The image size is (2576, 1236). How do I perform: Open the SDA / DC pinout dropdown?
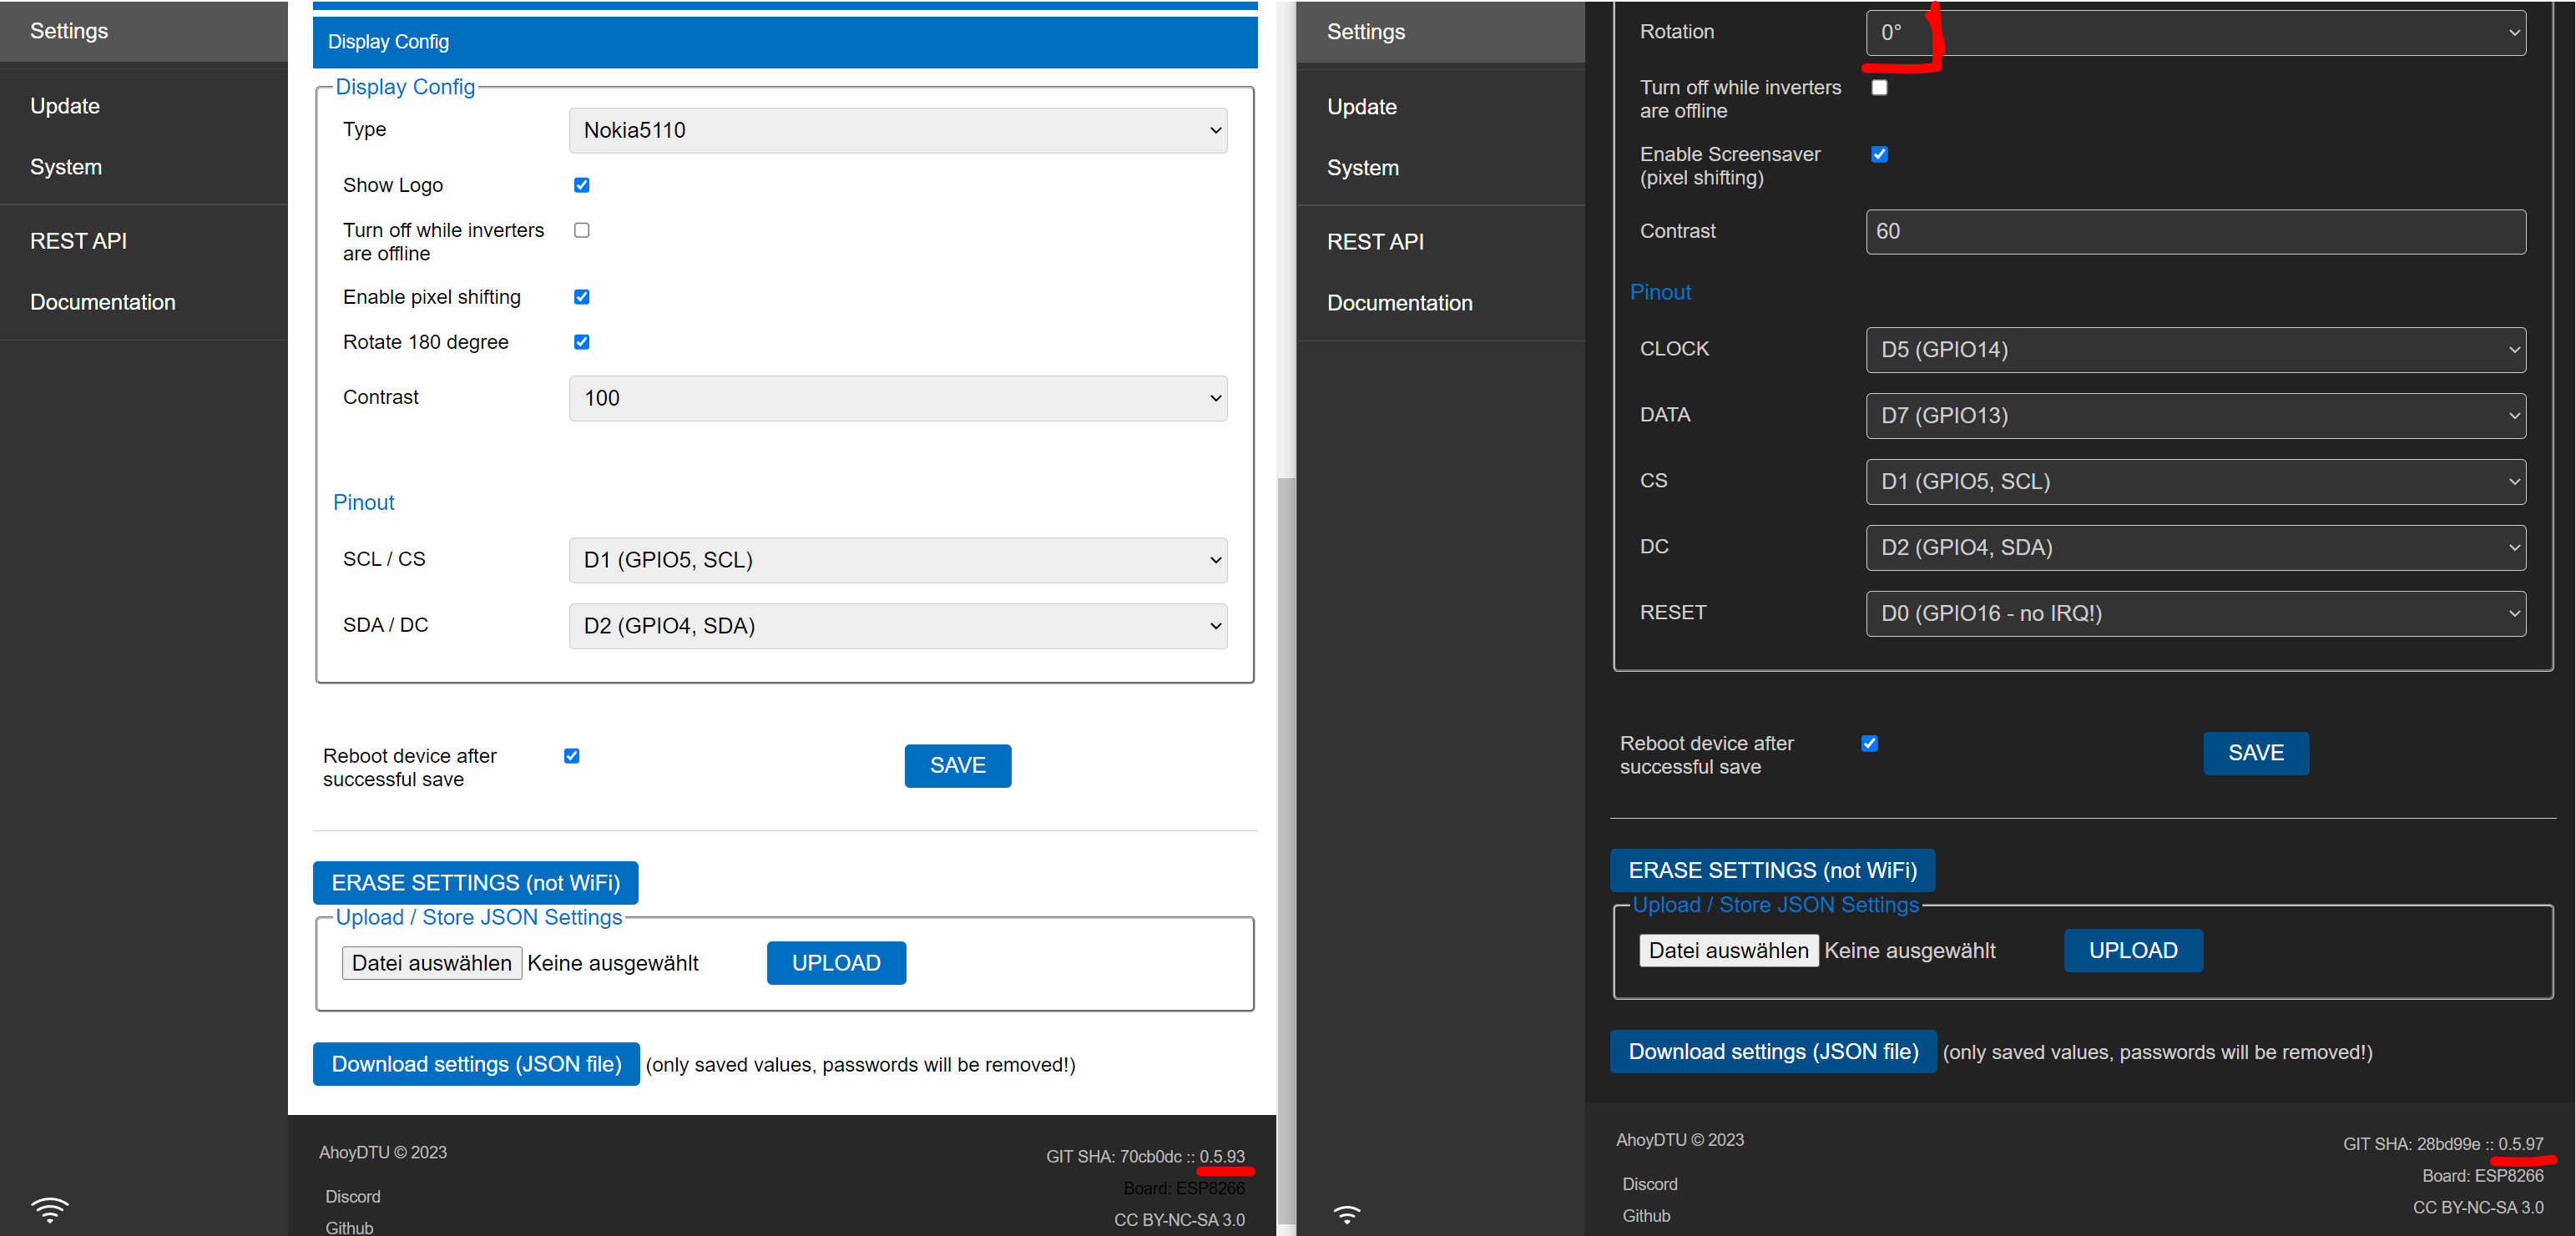[x=897, y=625]
